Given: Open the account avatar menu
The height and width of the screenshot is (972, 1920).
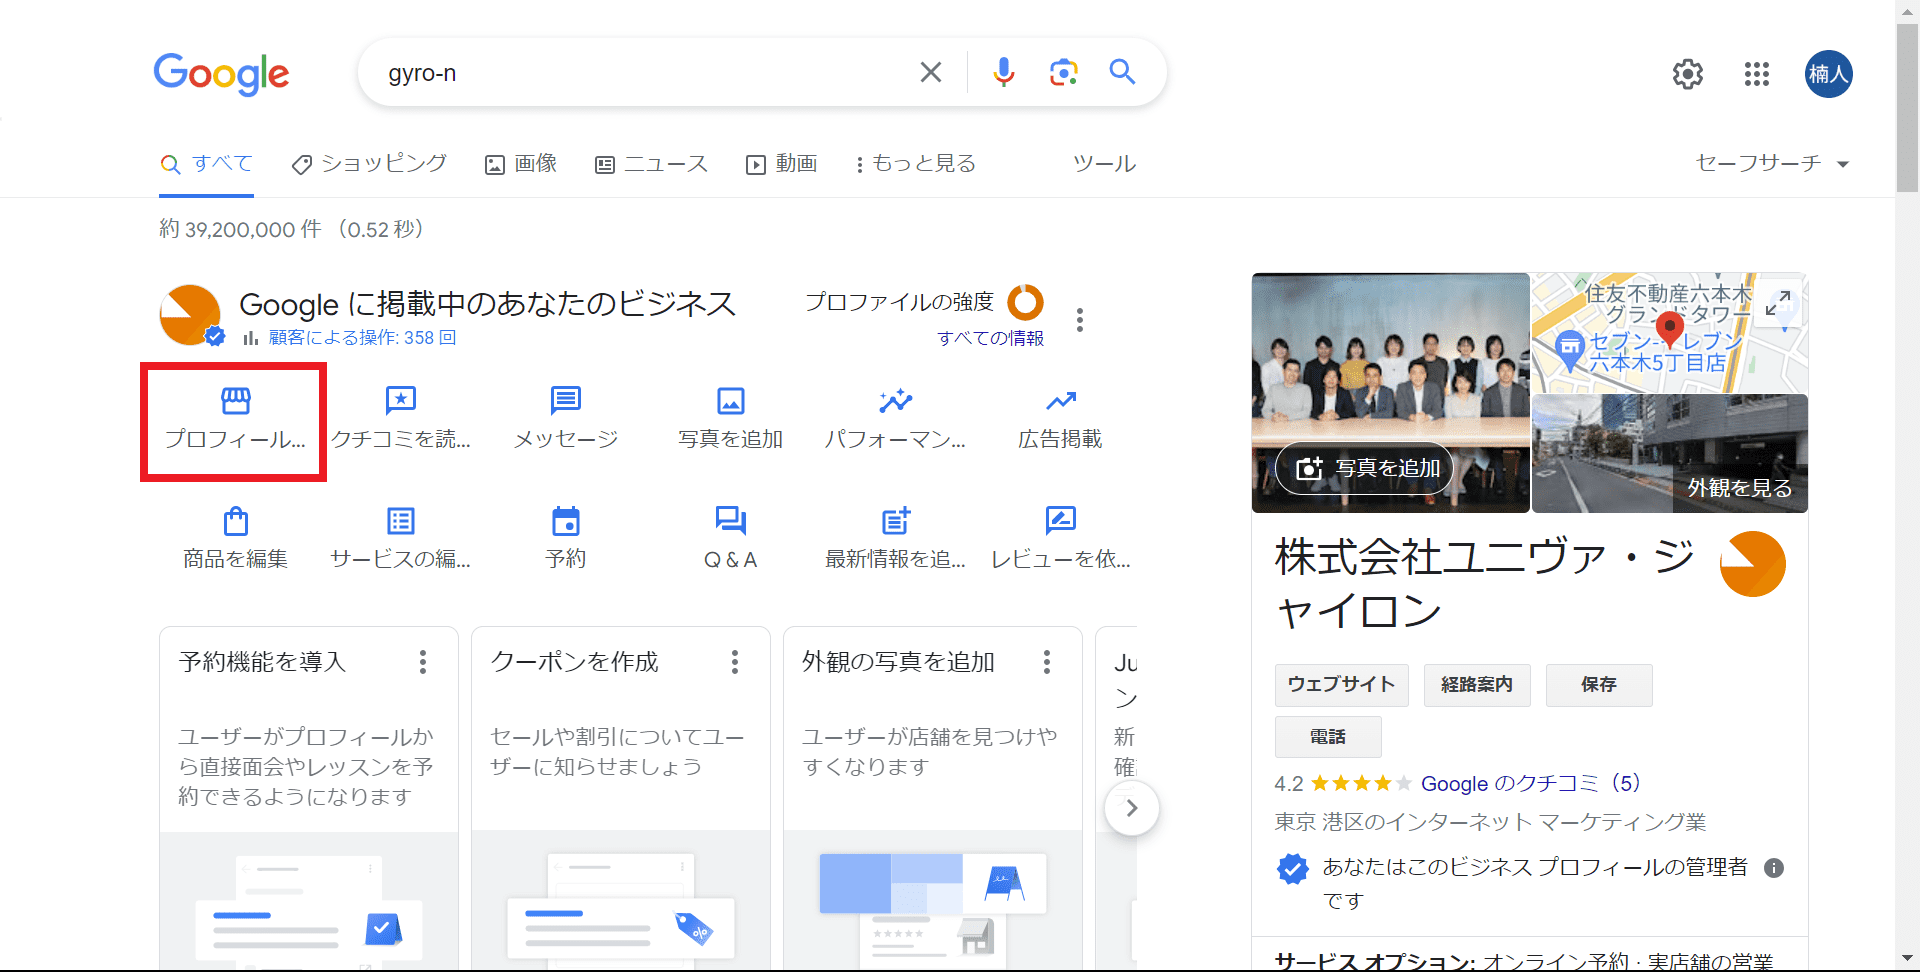Looking at the screenshot, I should pos(1828,74).
